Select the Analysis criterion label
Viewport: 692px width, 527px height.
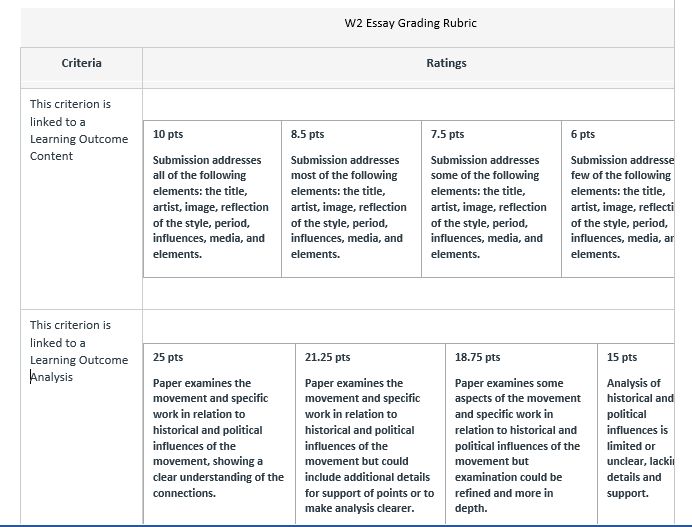pyautogui.click(x=53, y=377)
